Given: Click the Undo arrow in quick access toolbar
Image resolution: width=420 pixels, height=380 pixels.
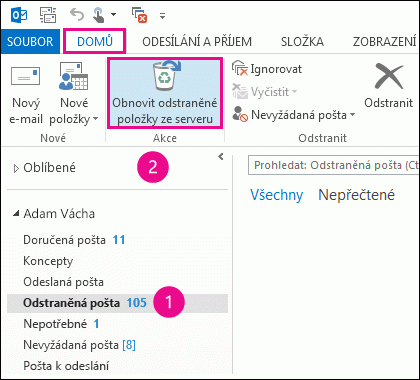Looking at the screenshot, I should 77,14.
